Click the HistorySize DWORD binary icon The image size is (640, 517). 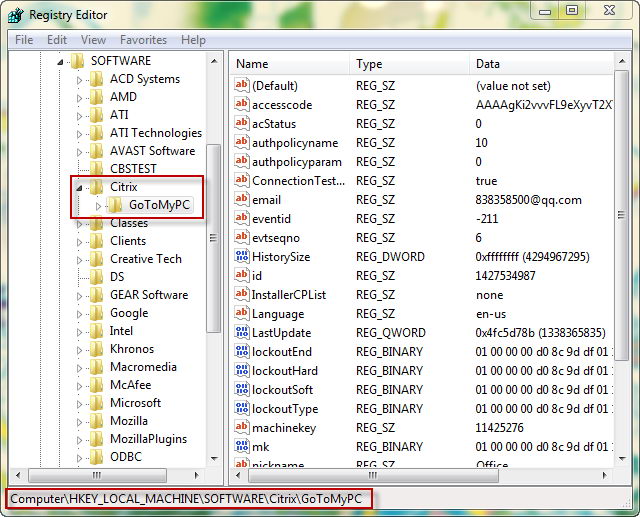(x=242, y=256)
